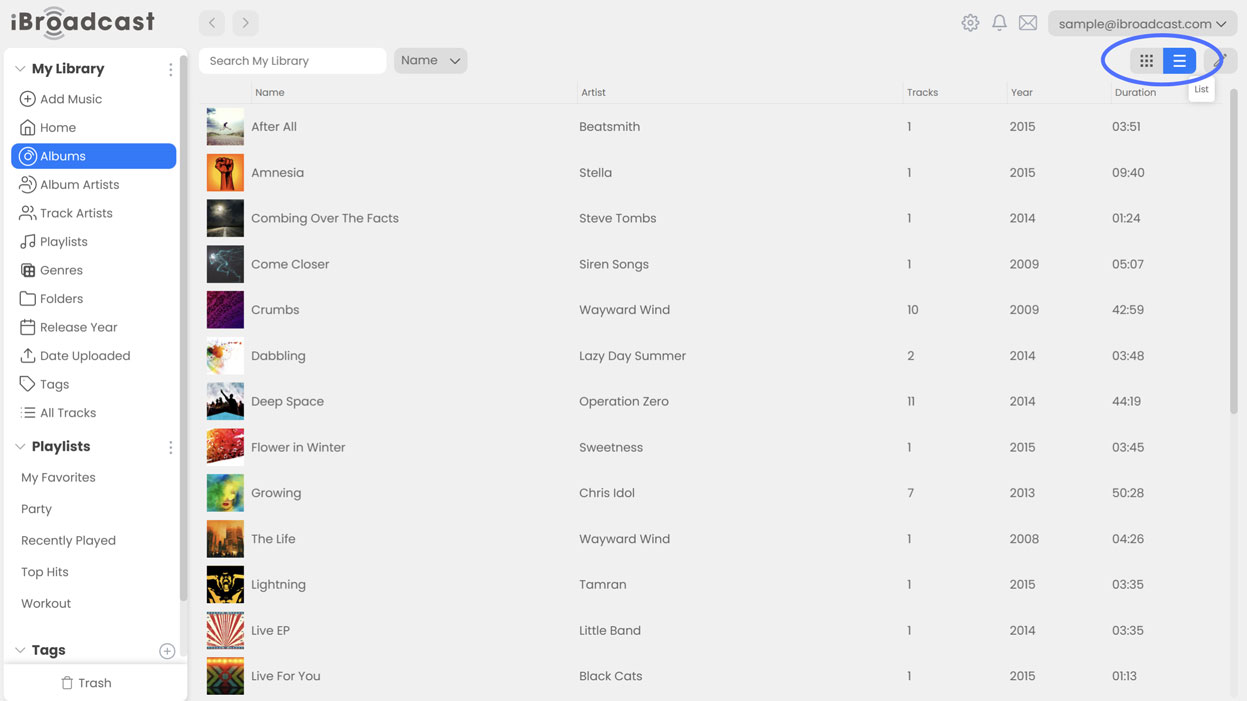Navigate forward with the right arrow
The height and width of the screenshot is (701, 1247).
(x=245, y=23)
